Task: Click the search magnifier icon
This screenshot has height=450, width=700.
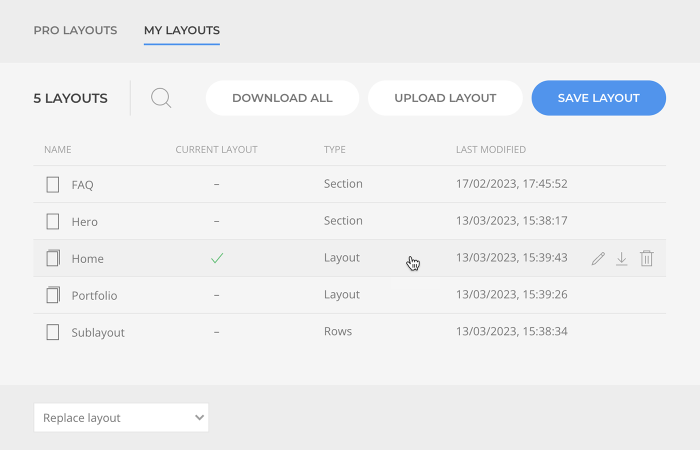Action: click(x=161, y=98)
